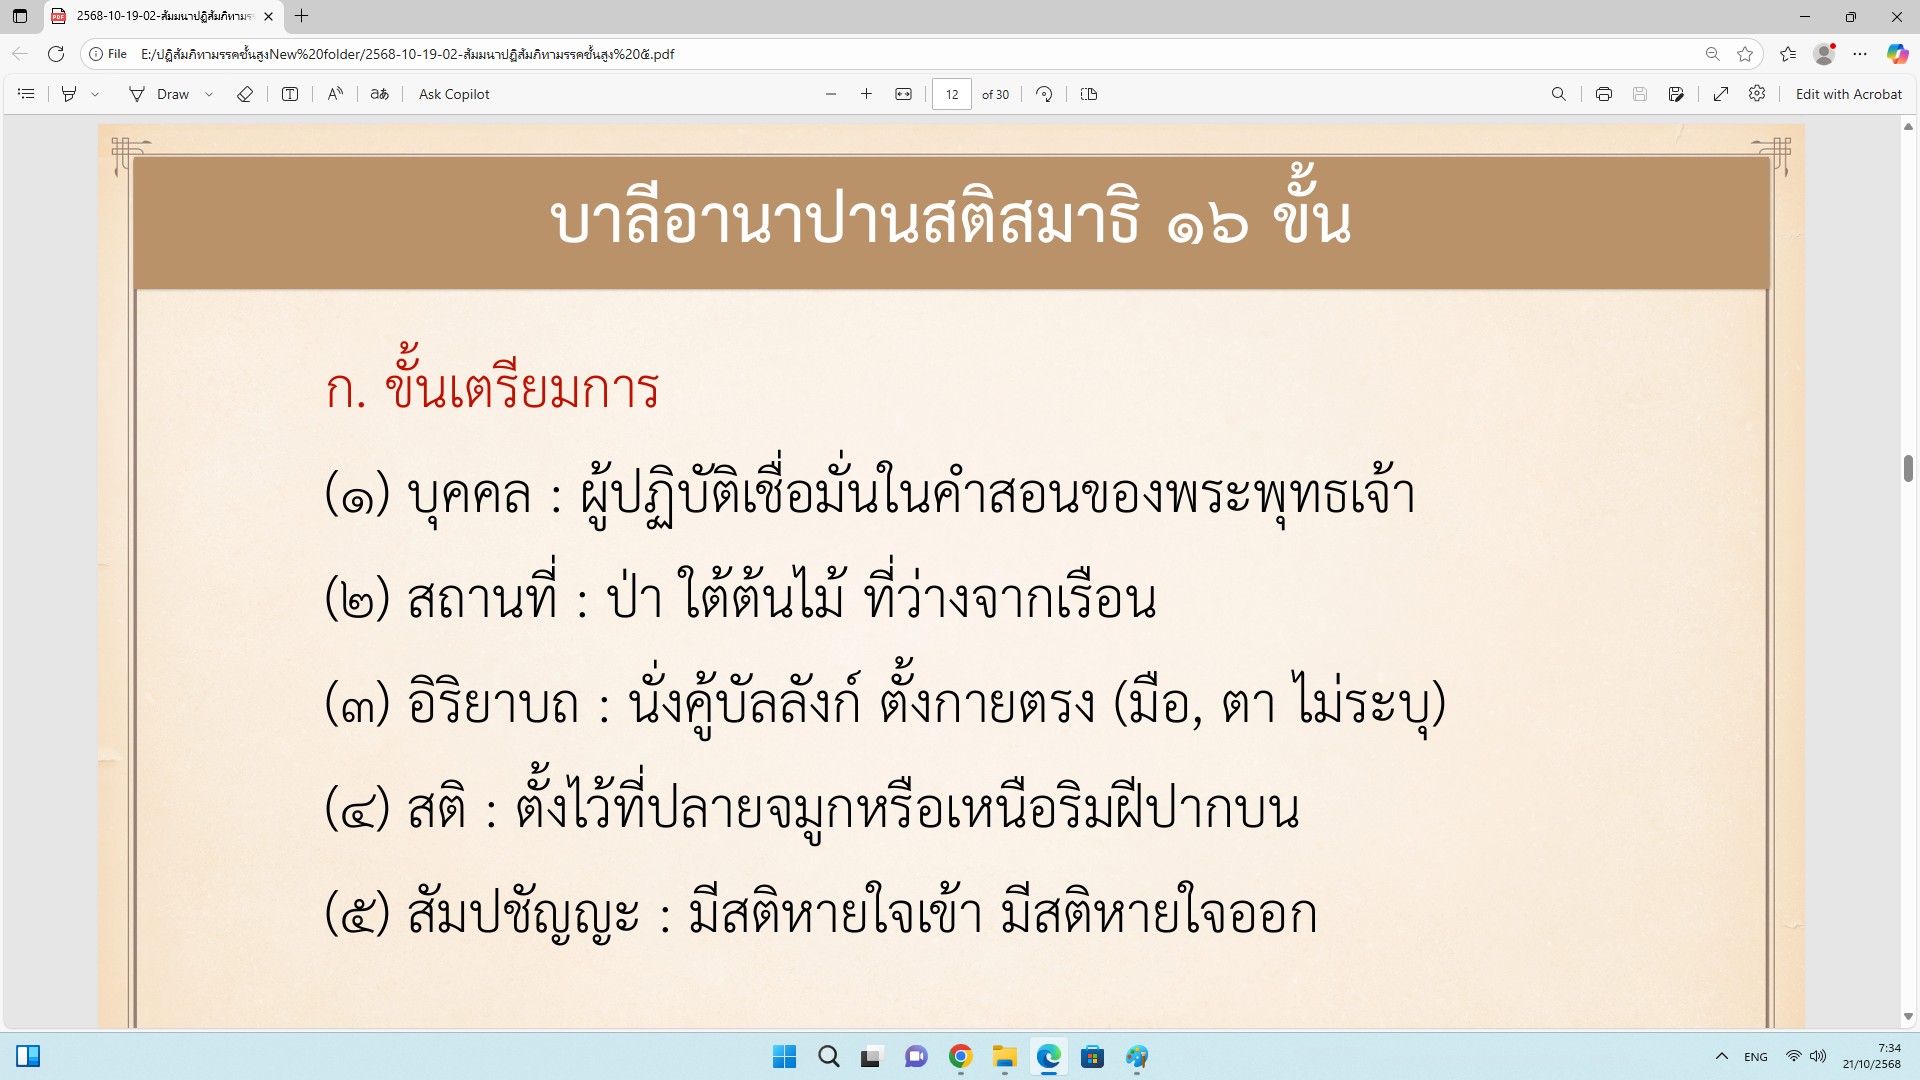Click the page number input field
The width and height of the screenshot is (1920, 1080).
(x=951, y=94)
